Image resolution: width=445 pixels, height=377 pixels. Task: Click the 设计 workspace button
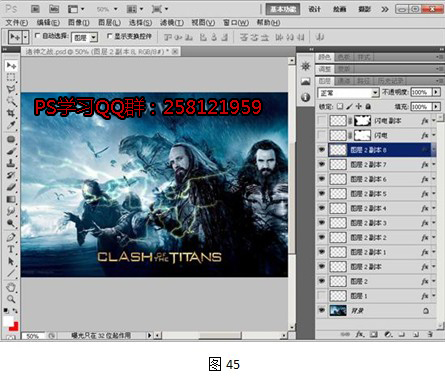pyautogui.click(x=315, y=9)
